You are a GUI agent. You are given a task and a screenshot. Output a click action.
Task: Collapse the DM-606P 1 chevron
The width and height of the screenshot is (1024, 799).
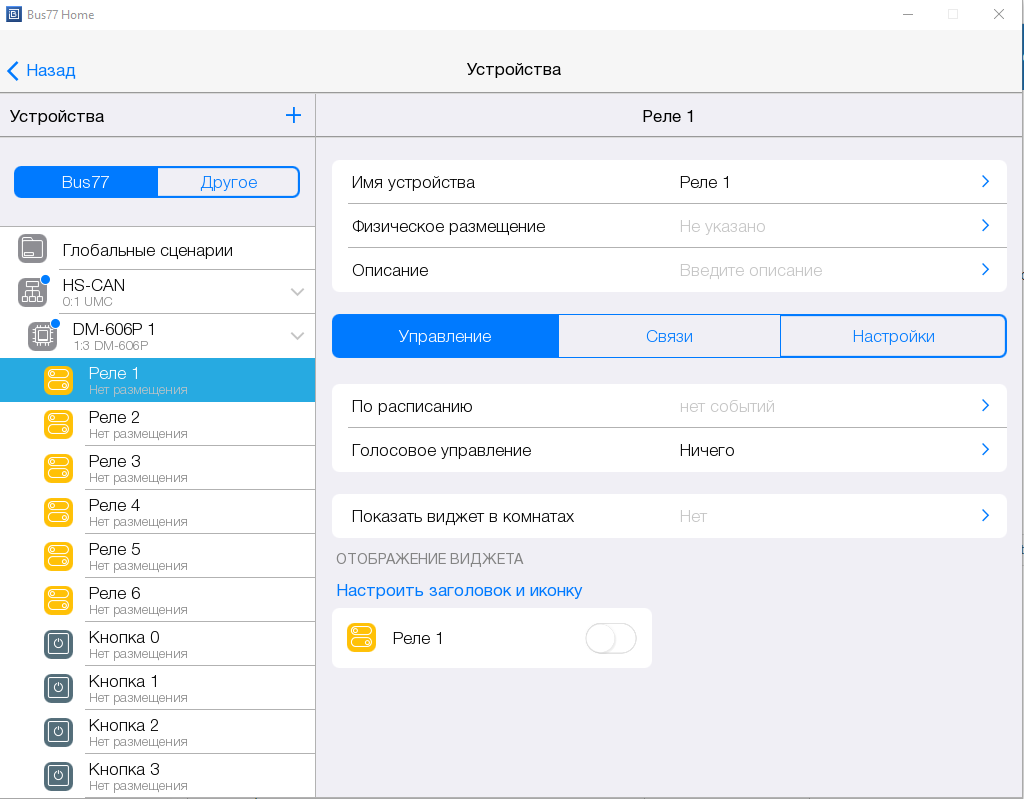pos(297,336)
